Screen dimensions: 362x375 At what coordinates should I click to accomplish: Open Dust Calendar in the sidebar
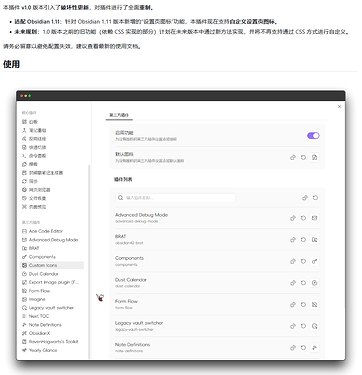click(40, 274)
